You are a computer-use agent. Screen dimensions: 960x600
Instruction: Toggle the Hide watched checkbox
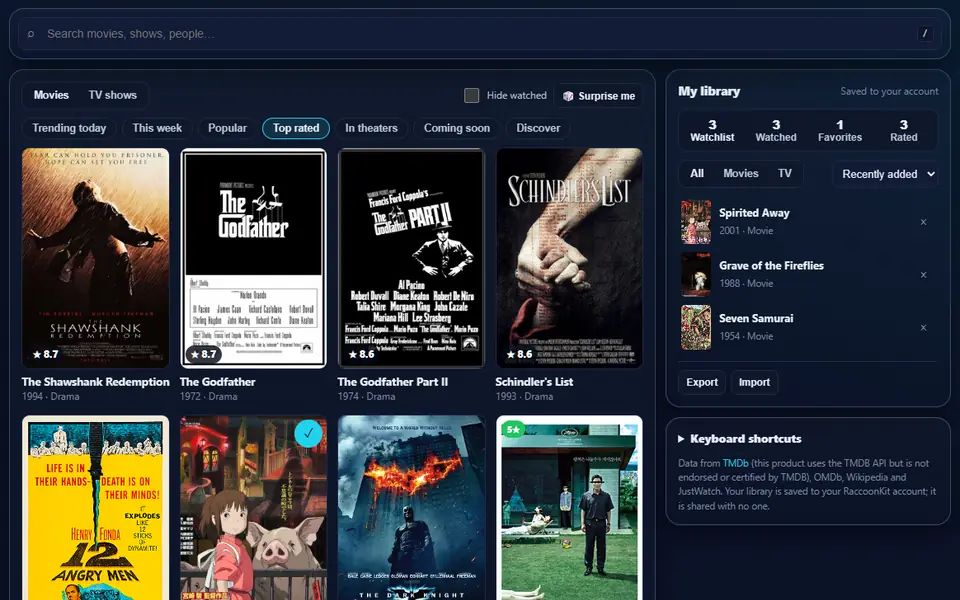[471, 96]
